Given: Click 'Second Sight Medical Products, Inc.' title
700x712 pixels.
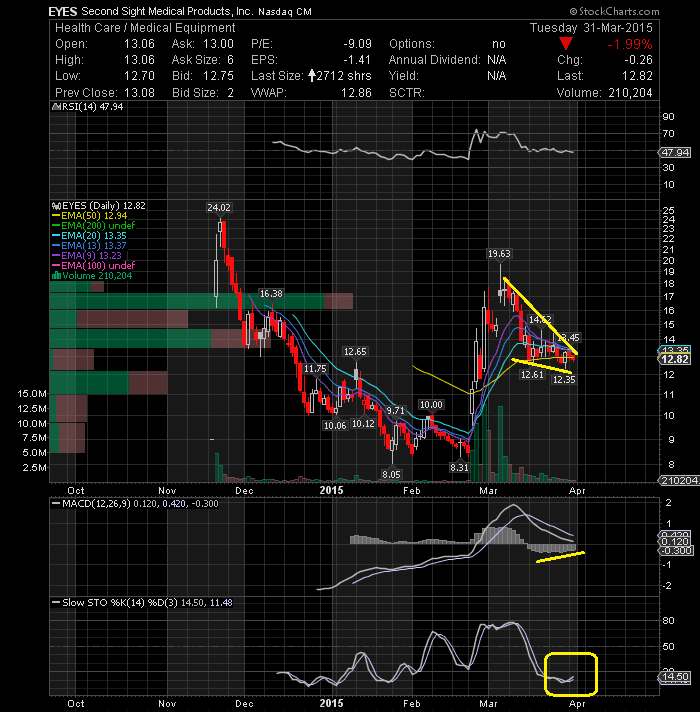Looking at the screenshot, I should tap(167, 12).
